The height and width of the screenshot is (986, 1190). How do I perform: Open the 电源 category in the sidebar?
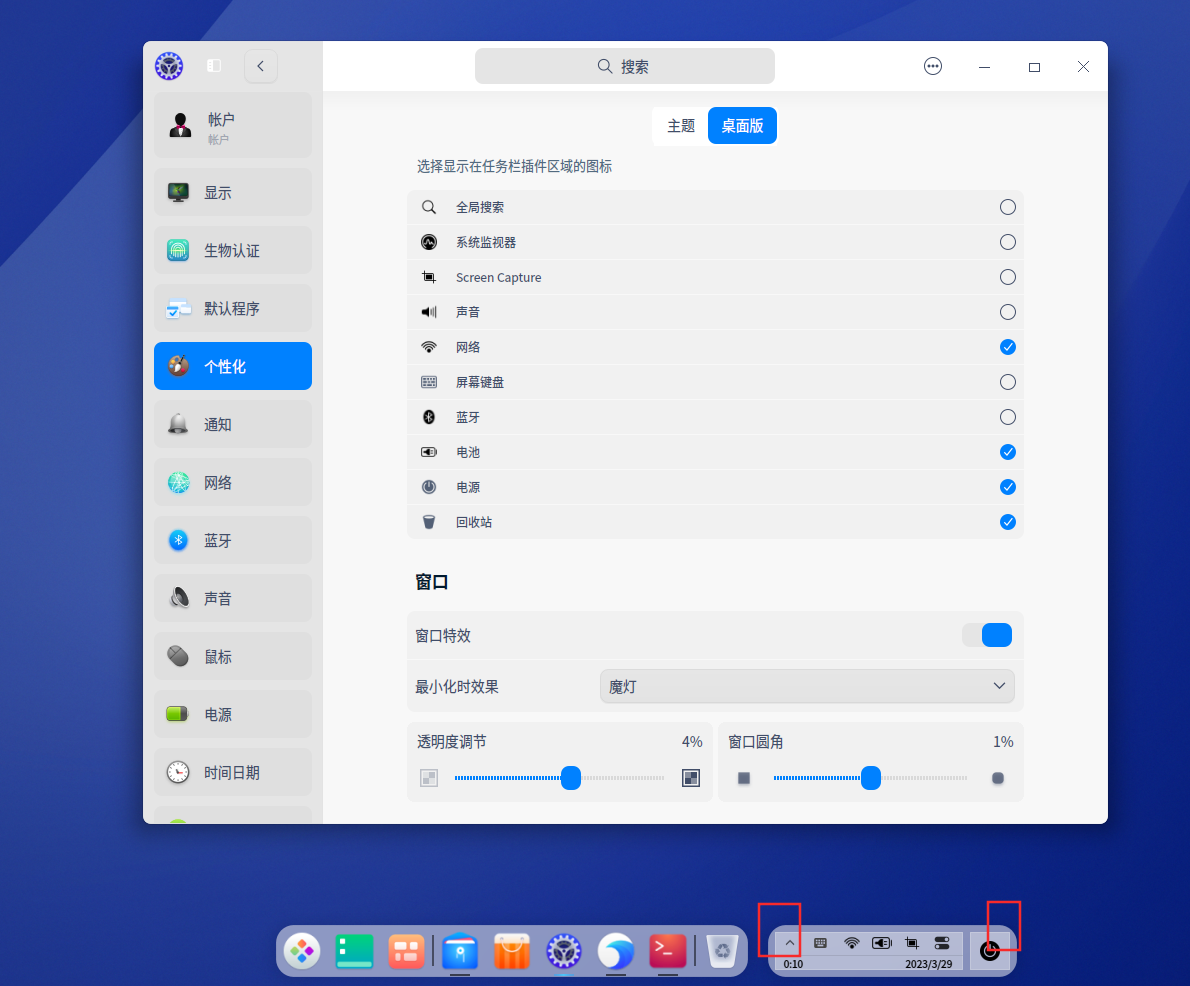[x=232, y=714]
